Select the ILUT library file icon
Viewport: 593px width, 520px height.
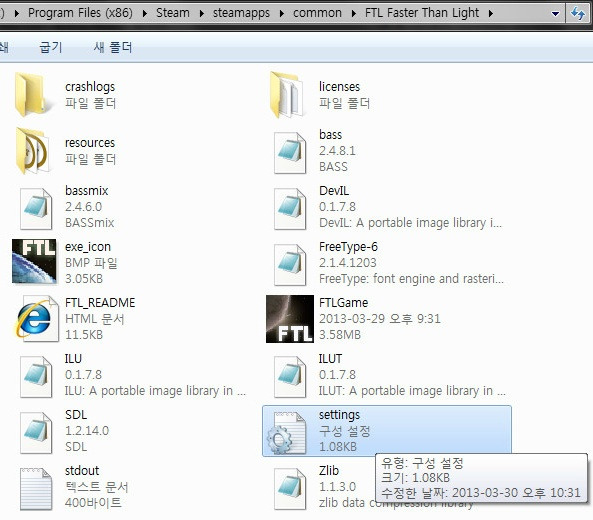290,376
